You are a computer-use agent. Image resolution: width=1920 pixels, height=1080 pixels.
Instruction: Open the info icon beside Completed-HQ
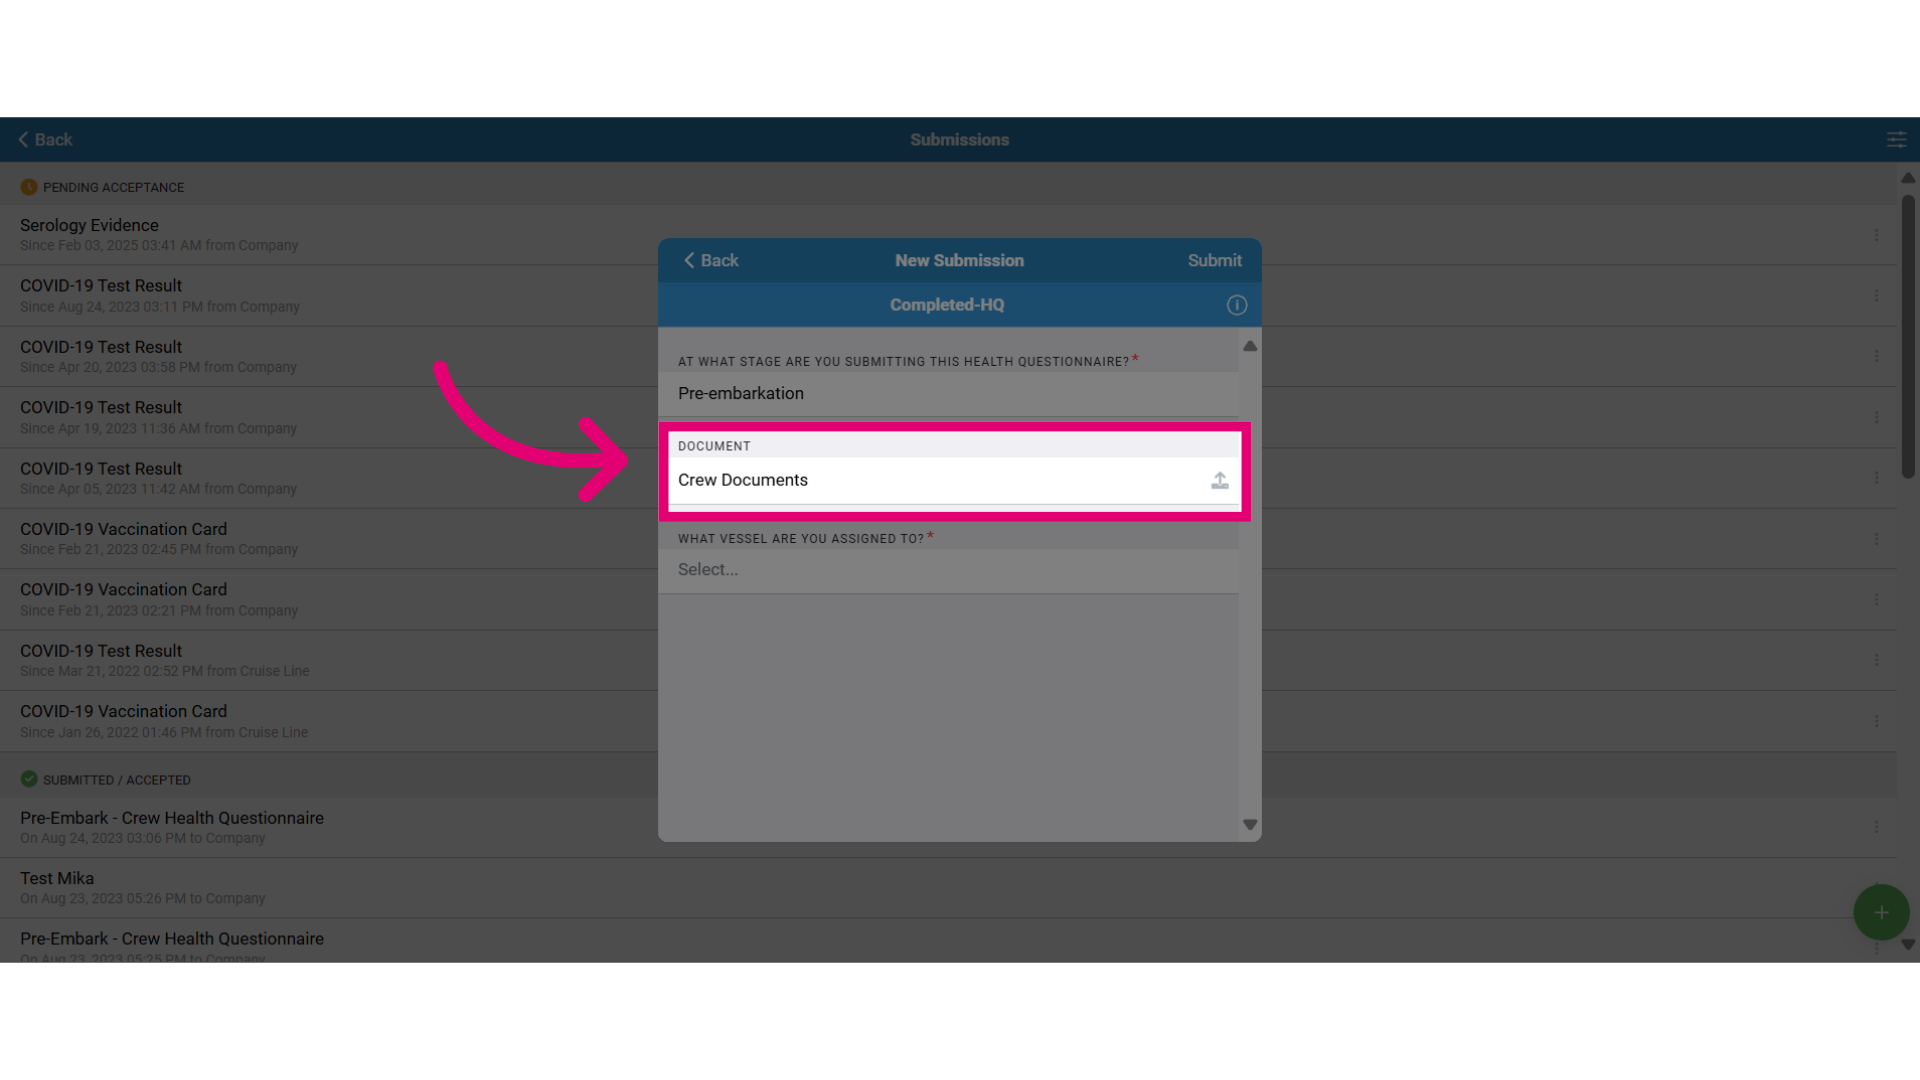[1237, 305]
